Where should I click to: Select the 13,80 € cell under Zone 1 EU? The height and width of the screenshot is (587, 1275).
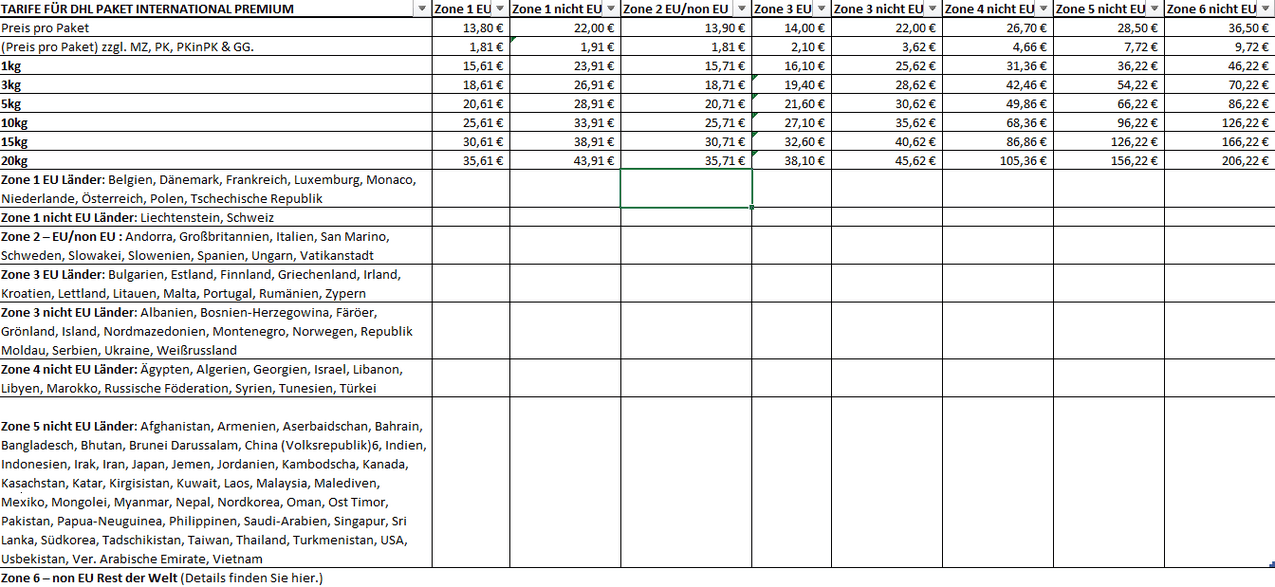coord(471,28)
